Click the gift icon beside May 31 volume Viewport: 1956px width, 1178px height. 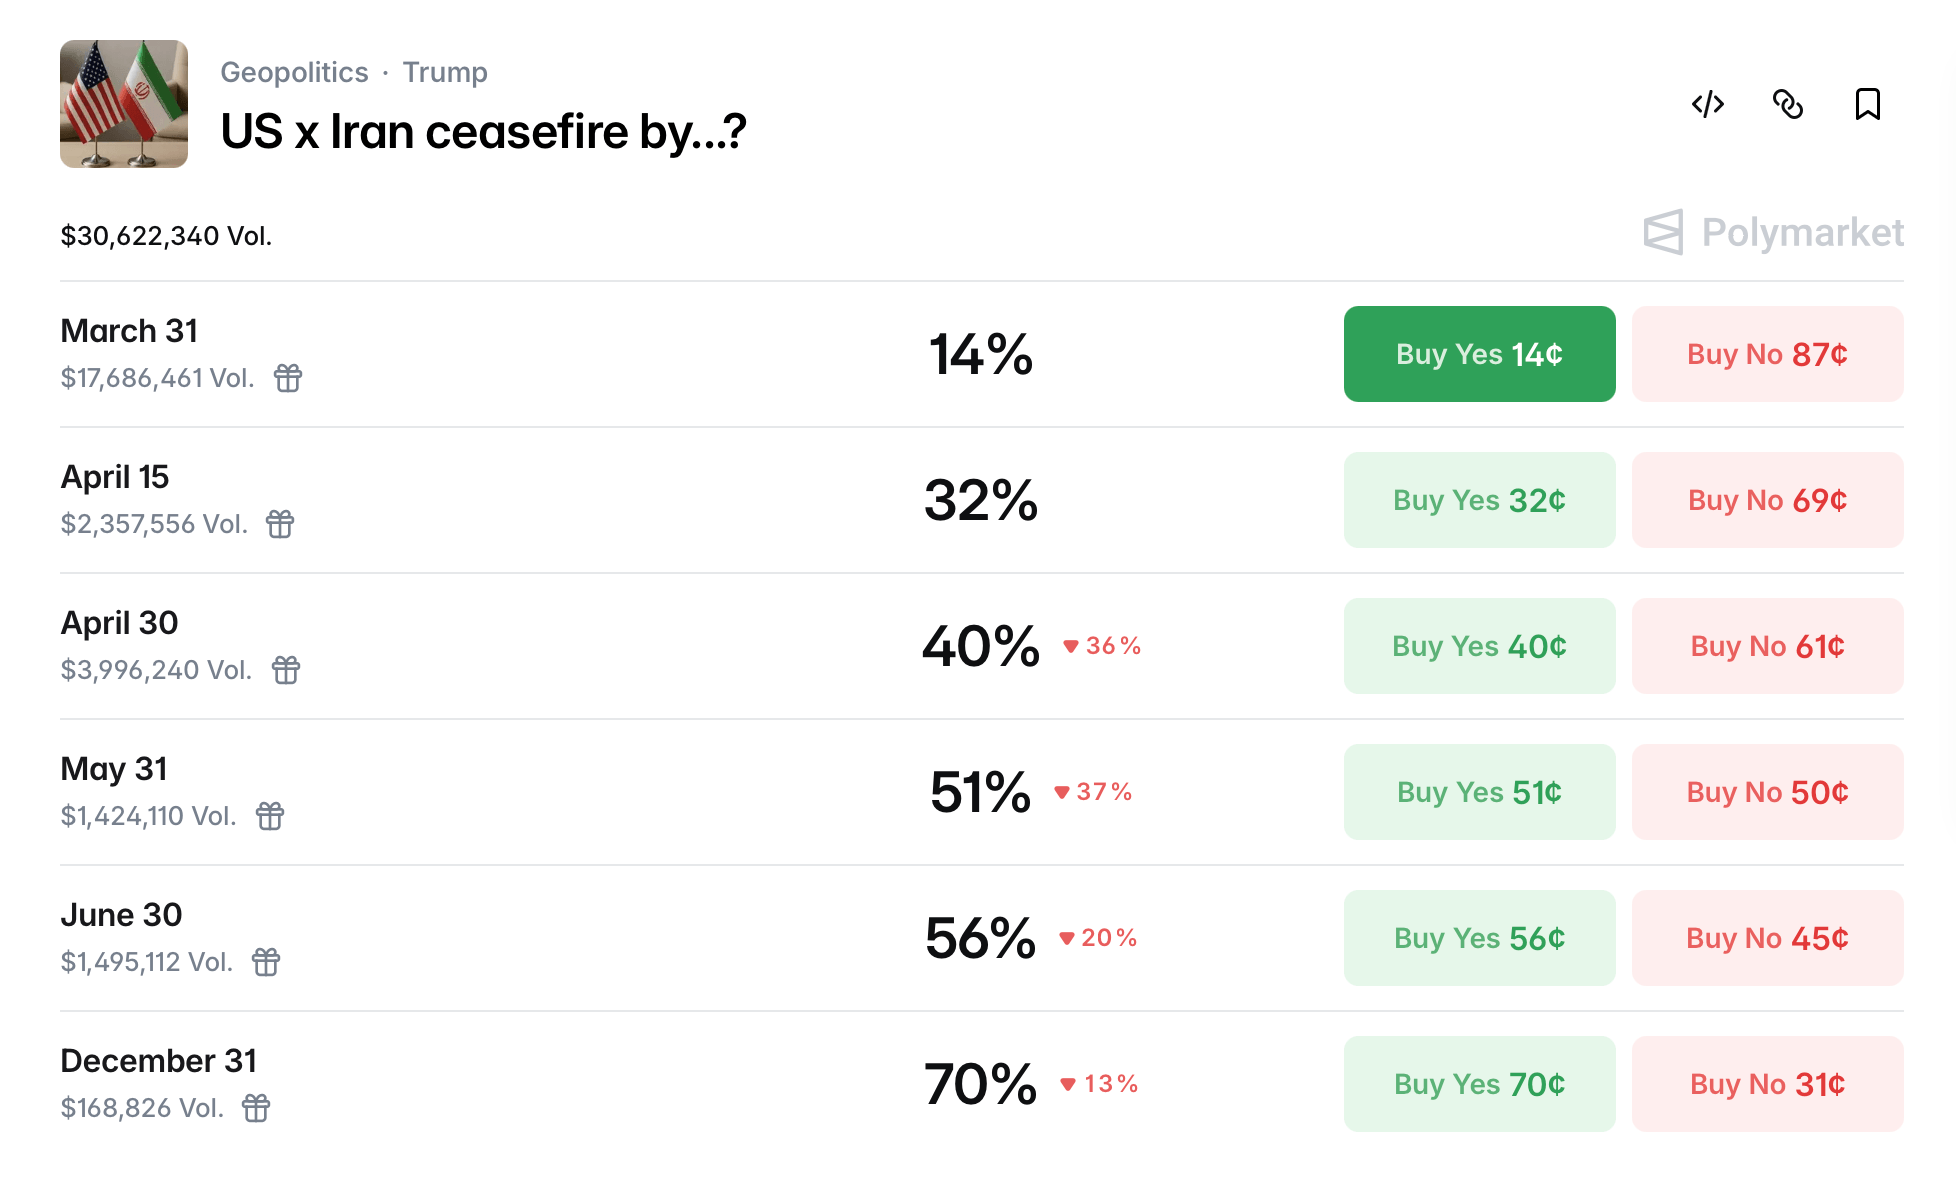(x=270, y=816)
